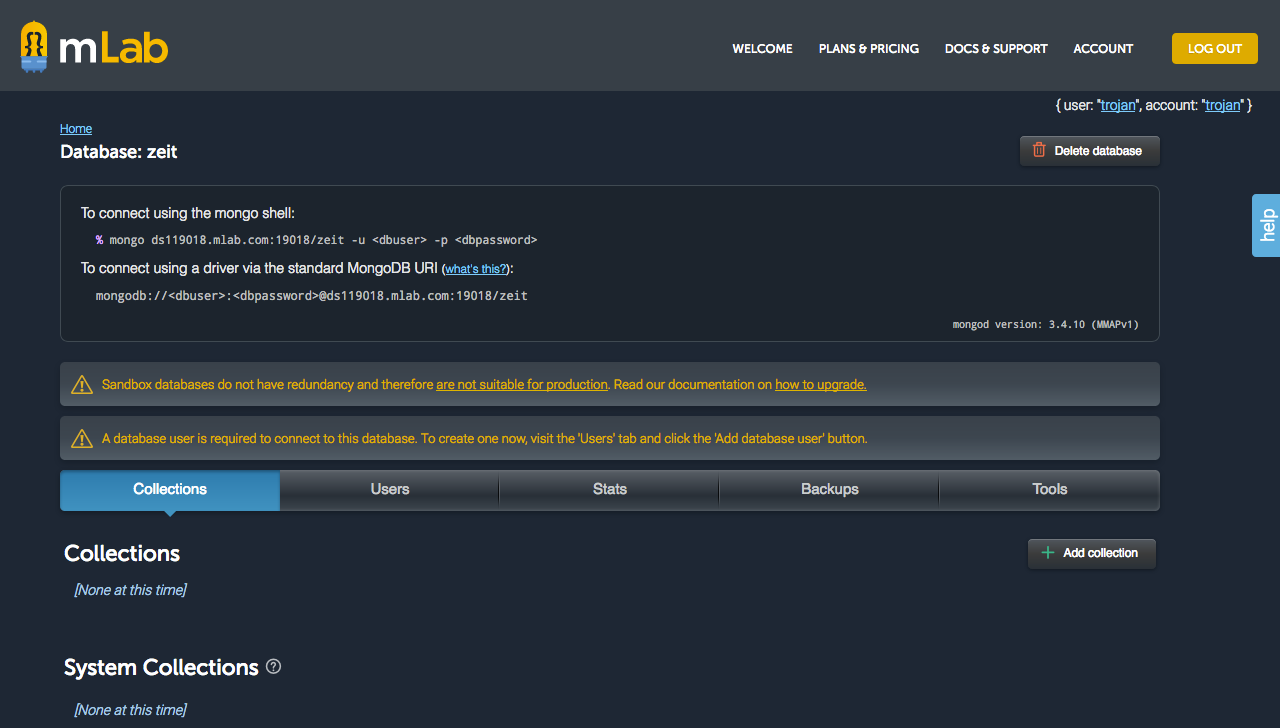Image resolution: width=1280 pixels, height=728 pixels.
Task: Click the Collections section heading
Action: 122,554
